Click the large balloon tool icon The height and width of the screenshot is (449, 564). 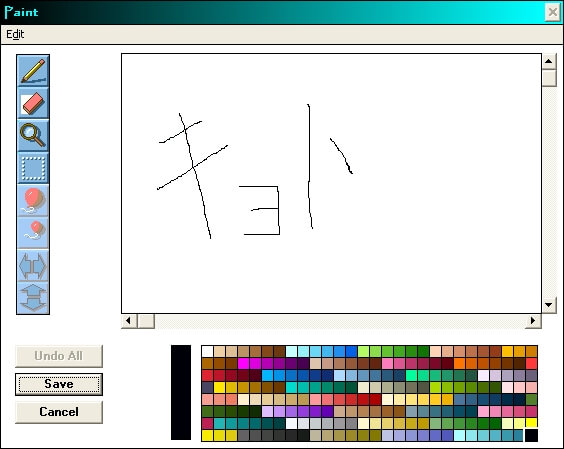33,201
